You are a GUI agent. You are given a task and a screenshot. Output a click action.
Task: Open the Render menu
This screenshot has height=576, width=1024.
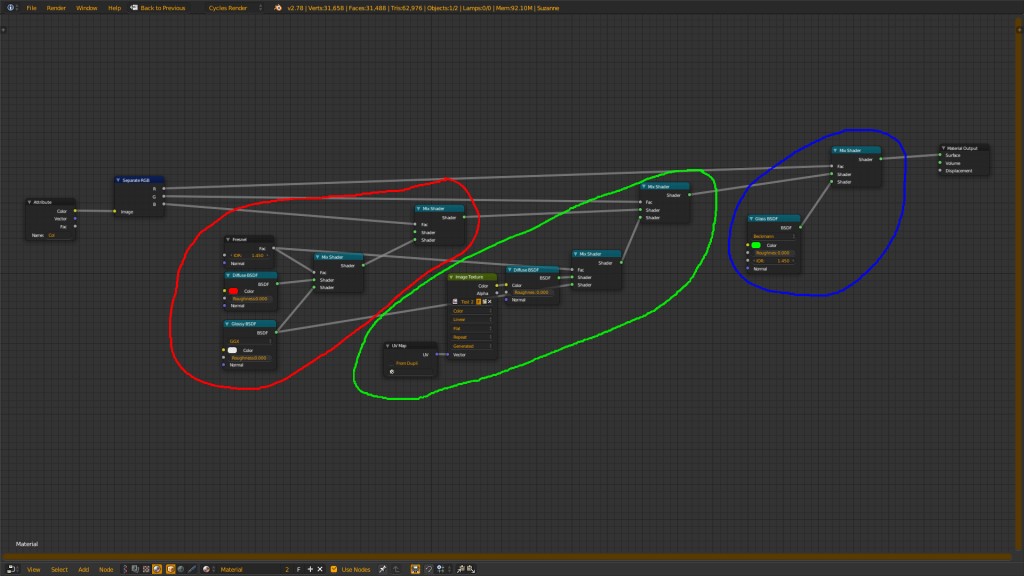click(58, 6)
